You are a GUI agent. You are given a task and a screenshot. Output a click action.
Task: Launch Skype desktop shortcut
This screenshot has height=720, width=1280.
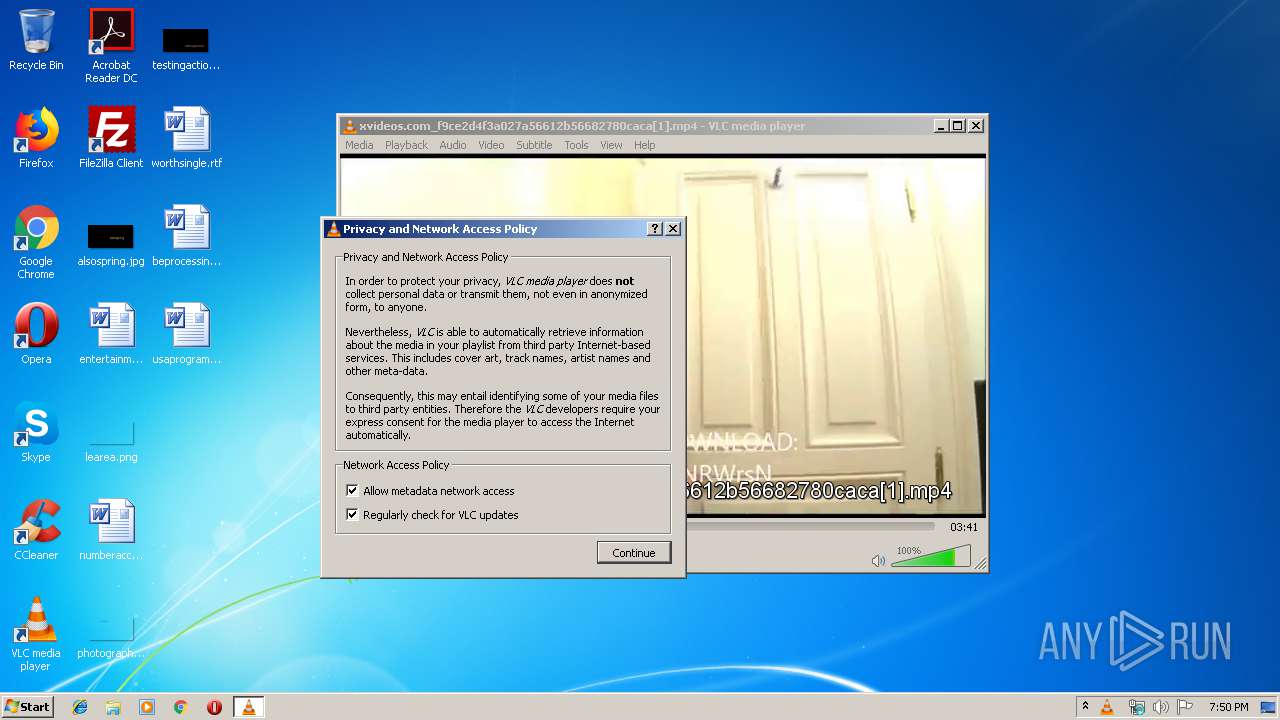[36, 432]
